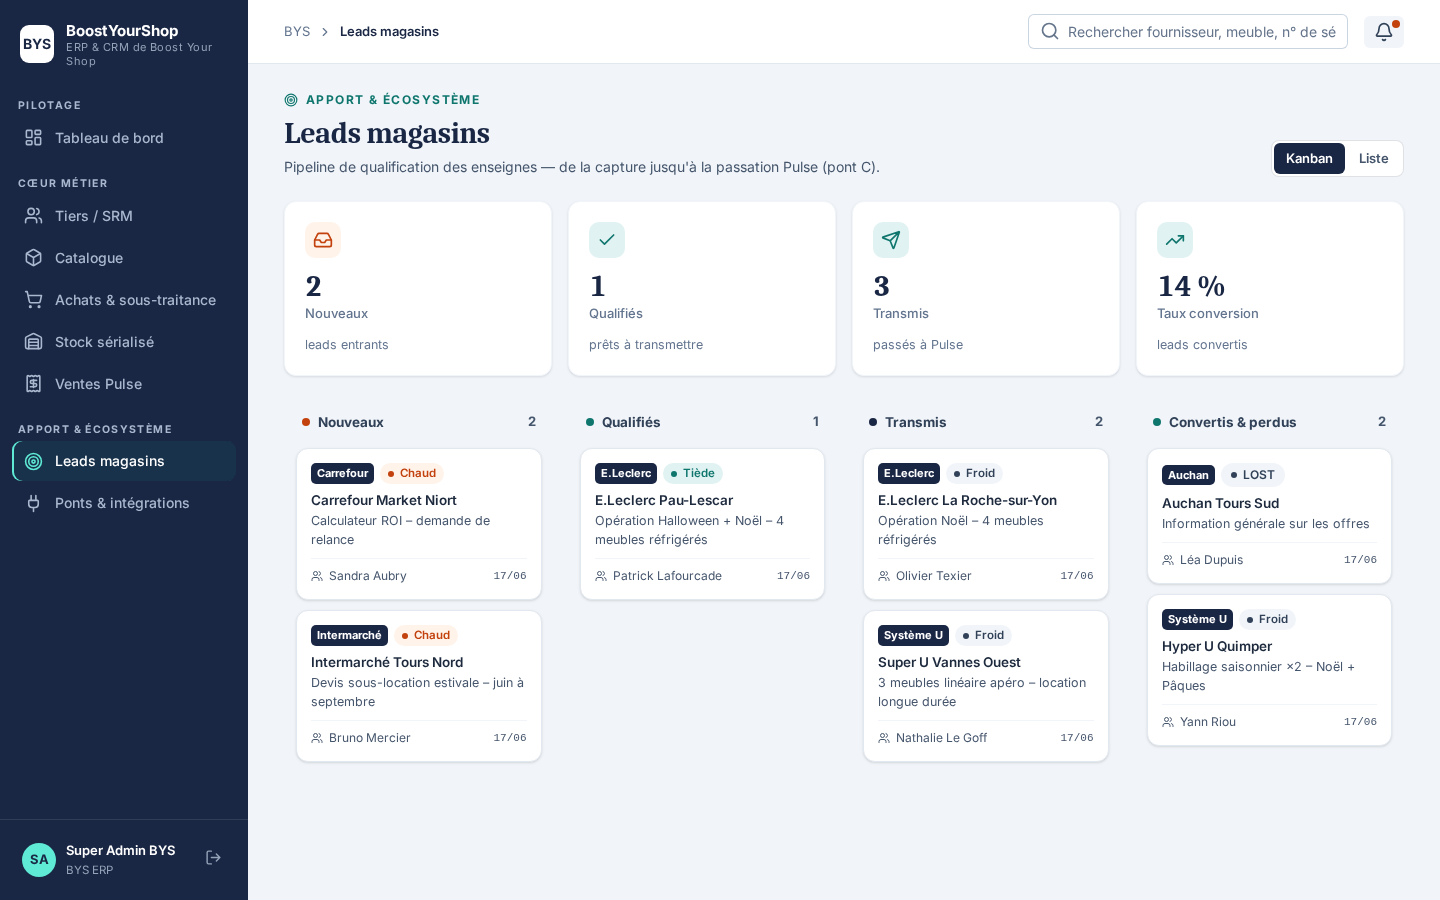Click the person icon beside Bruno Mercier
This screenshot has width=1440, height=900.
pyautogui.click(x=317, y=738)
